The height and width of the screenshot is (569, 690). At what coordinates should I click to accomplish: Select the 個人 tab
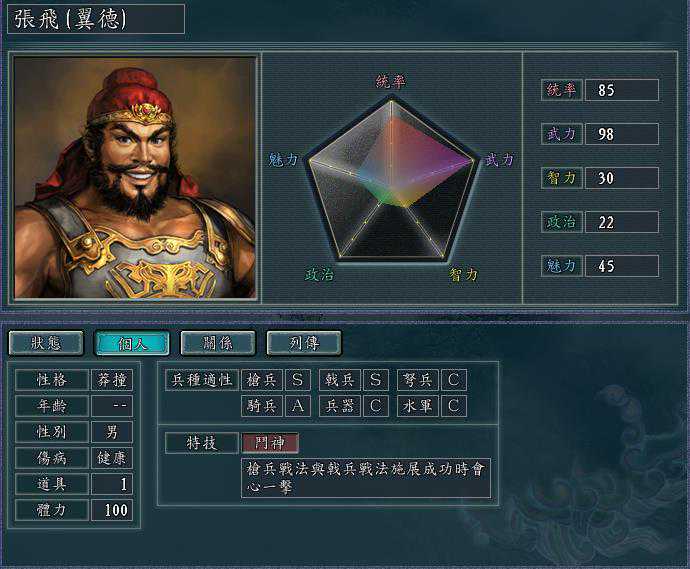tap(132, 343)
